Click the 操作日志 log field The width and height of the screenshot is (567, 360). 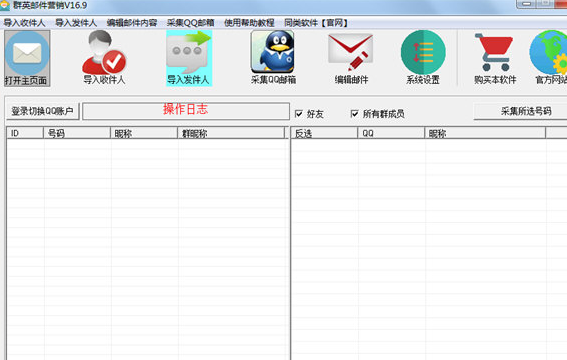coord(186,111)
